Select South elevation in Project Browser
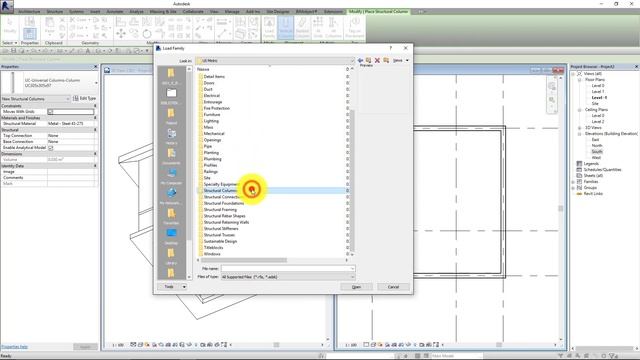The image size is (640, 360). (597, 151)
